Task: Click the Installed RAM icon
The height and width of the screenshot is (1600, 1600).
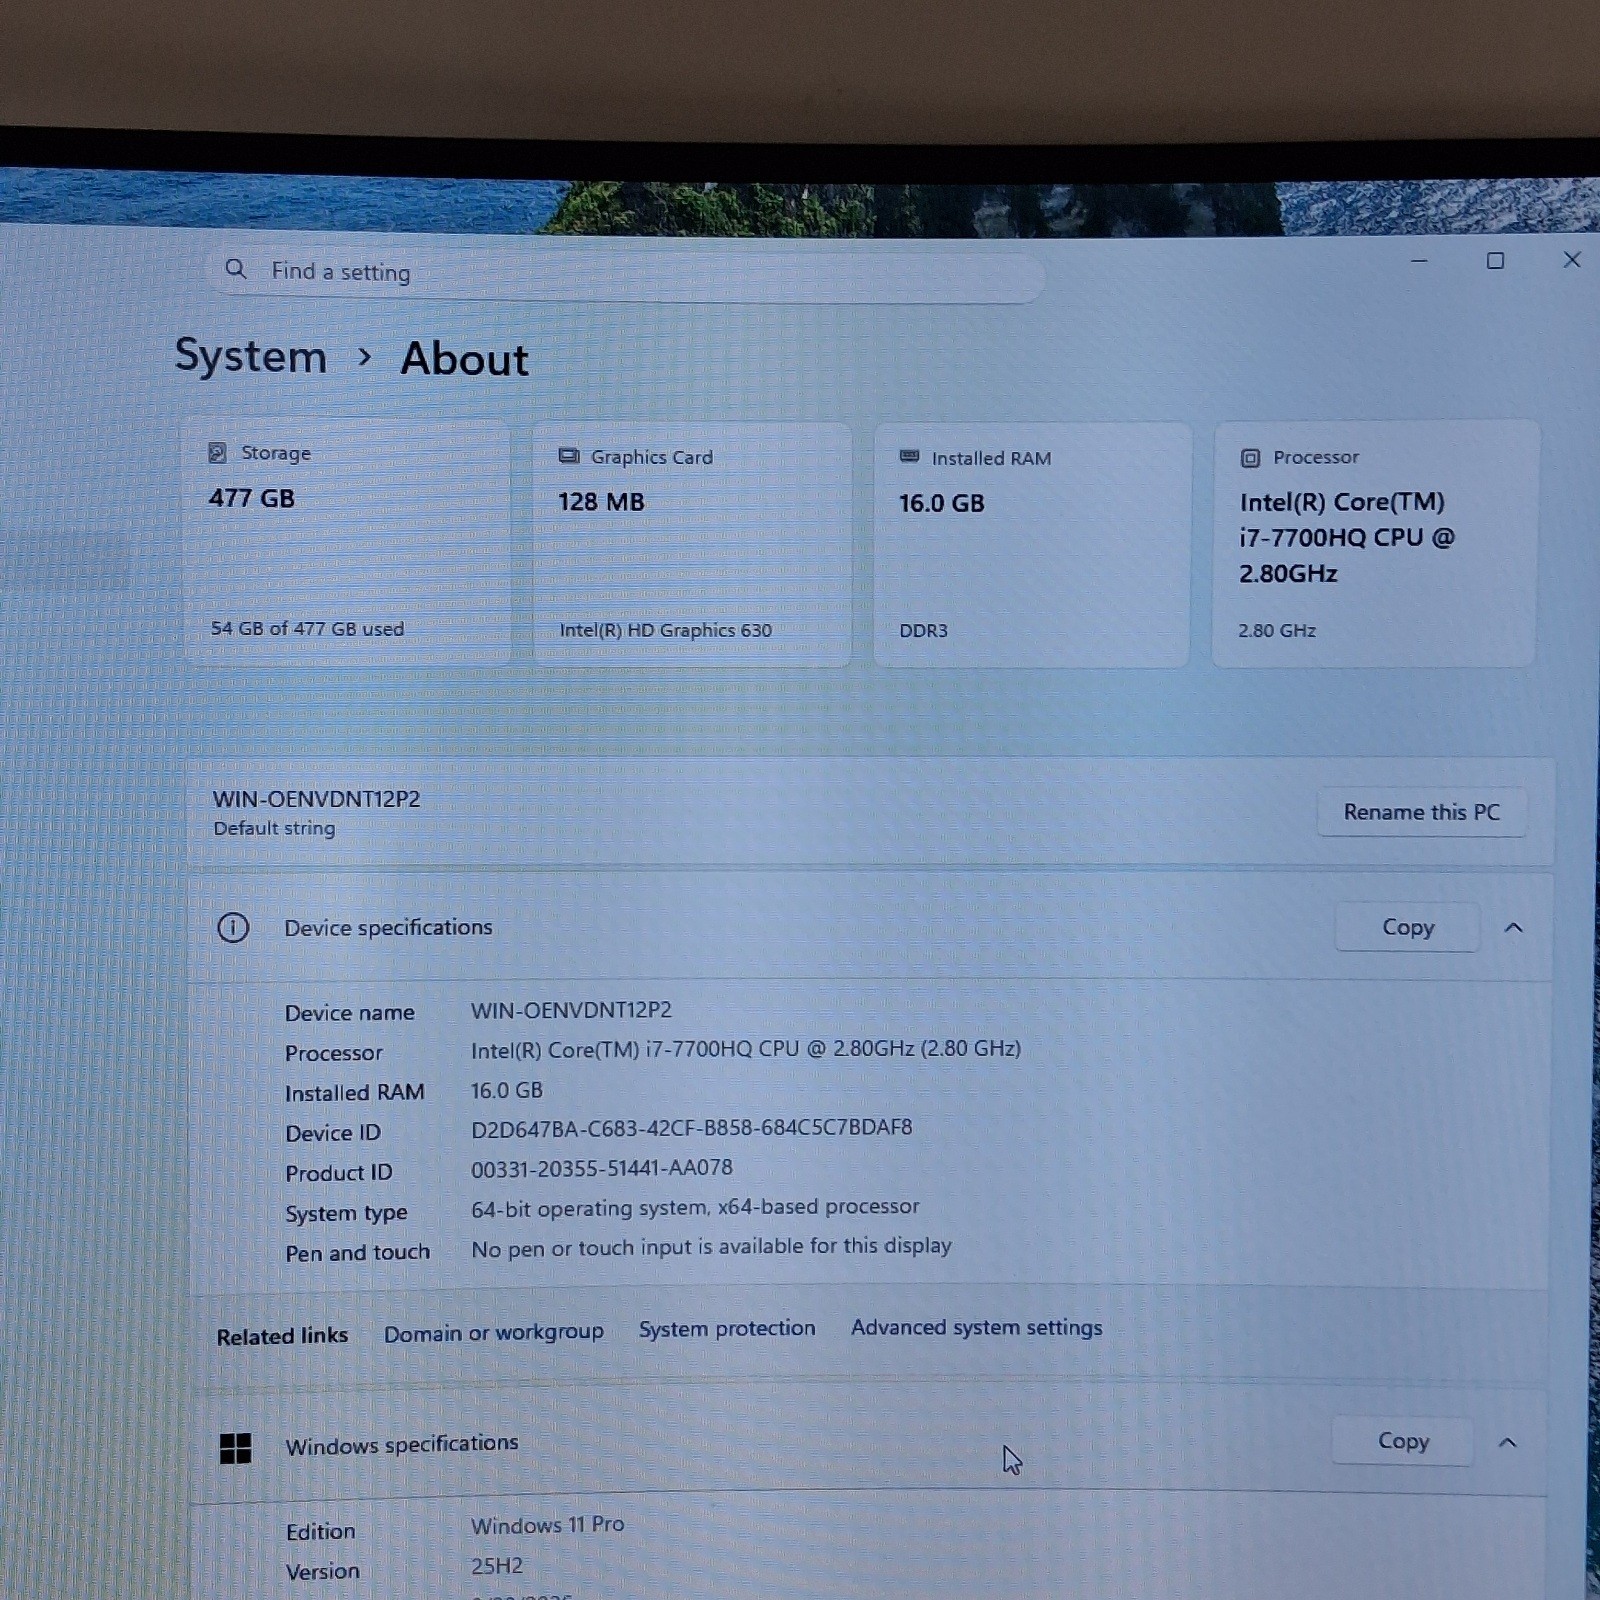Action: tap(909, 457)
